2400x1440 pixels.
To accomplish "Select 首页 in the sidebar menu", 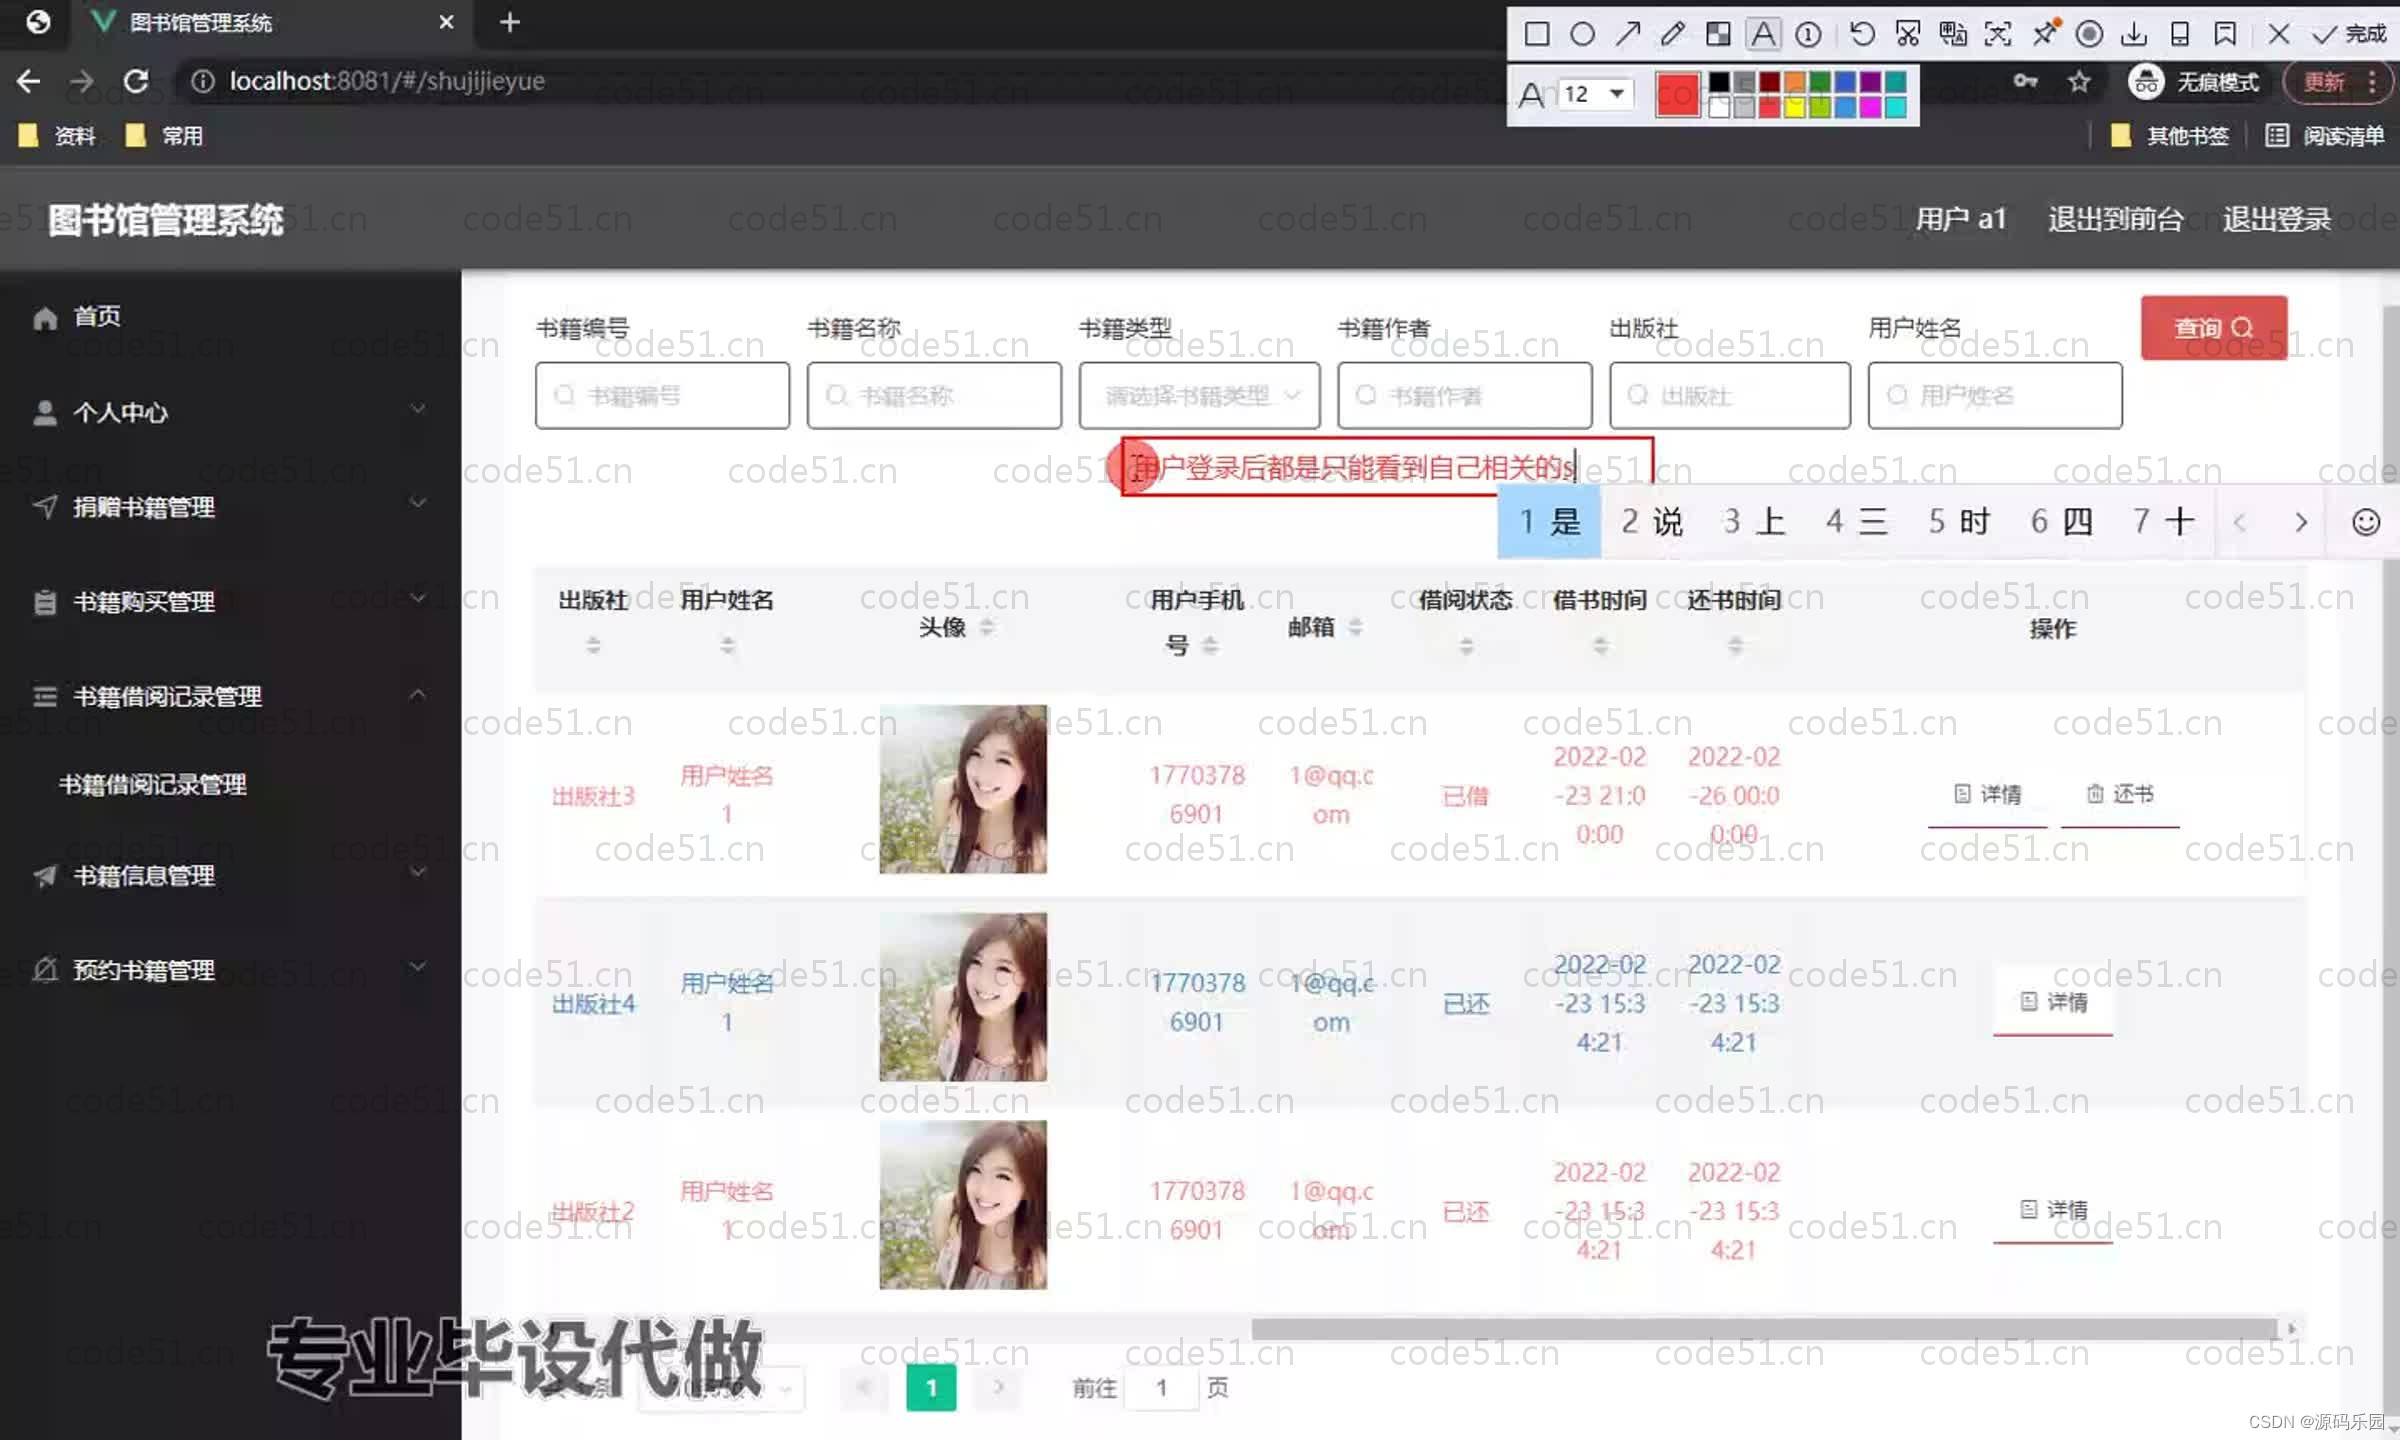I will coord(96,316).
